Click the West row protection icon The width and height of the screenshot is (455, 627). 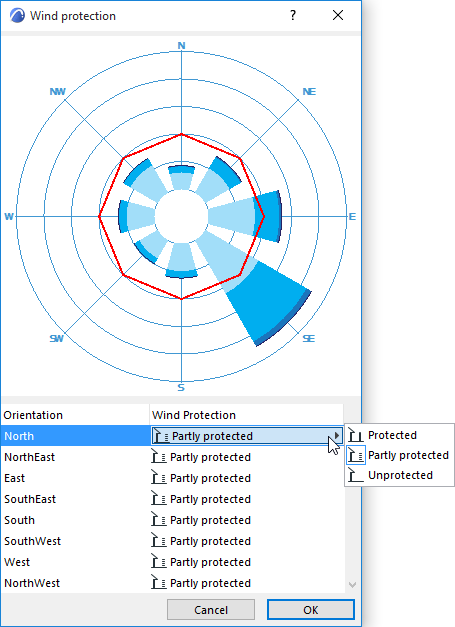(159, 562)
